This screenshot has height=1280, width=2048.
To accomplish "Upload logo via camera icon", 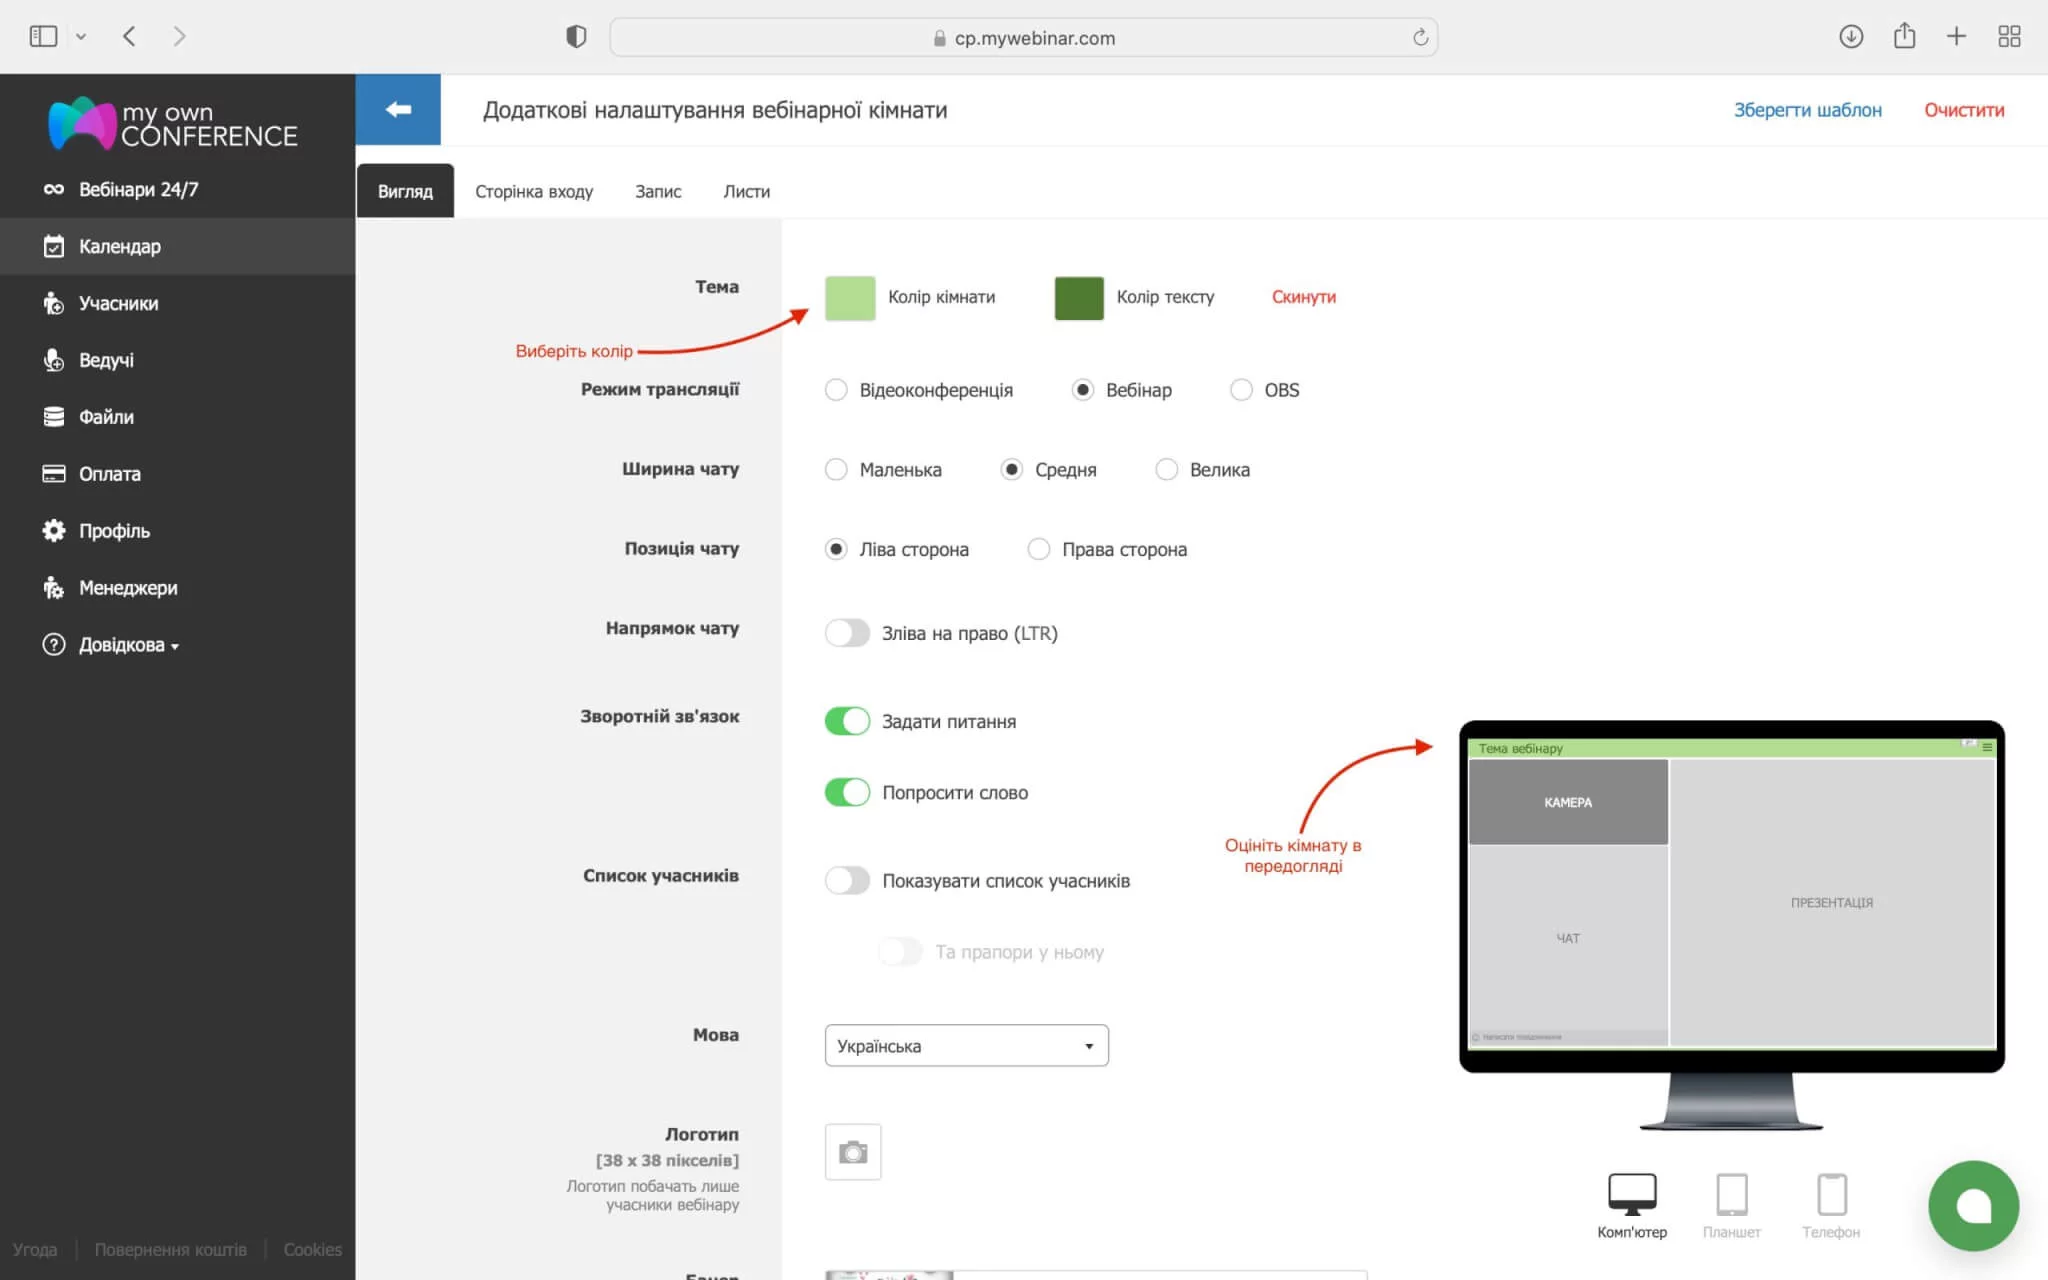I will pos(852,1152).
